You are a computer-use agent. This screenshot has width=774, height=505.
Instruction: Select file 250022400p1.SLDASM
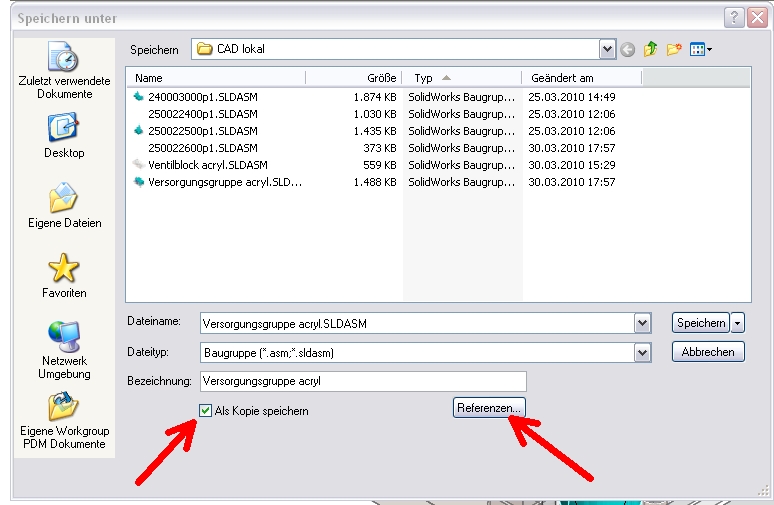click(203, 114)
